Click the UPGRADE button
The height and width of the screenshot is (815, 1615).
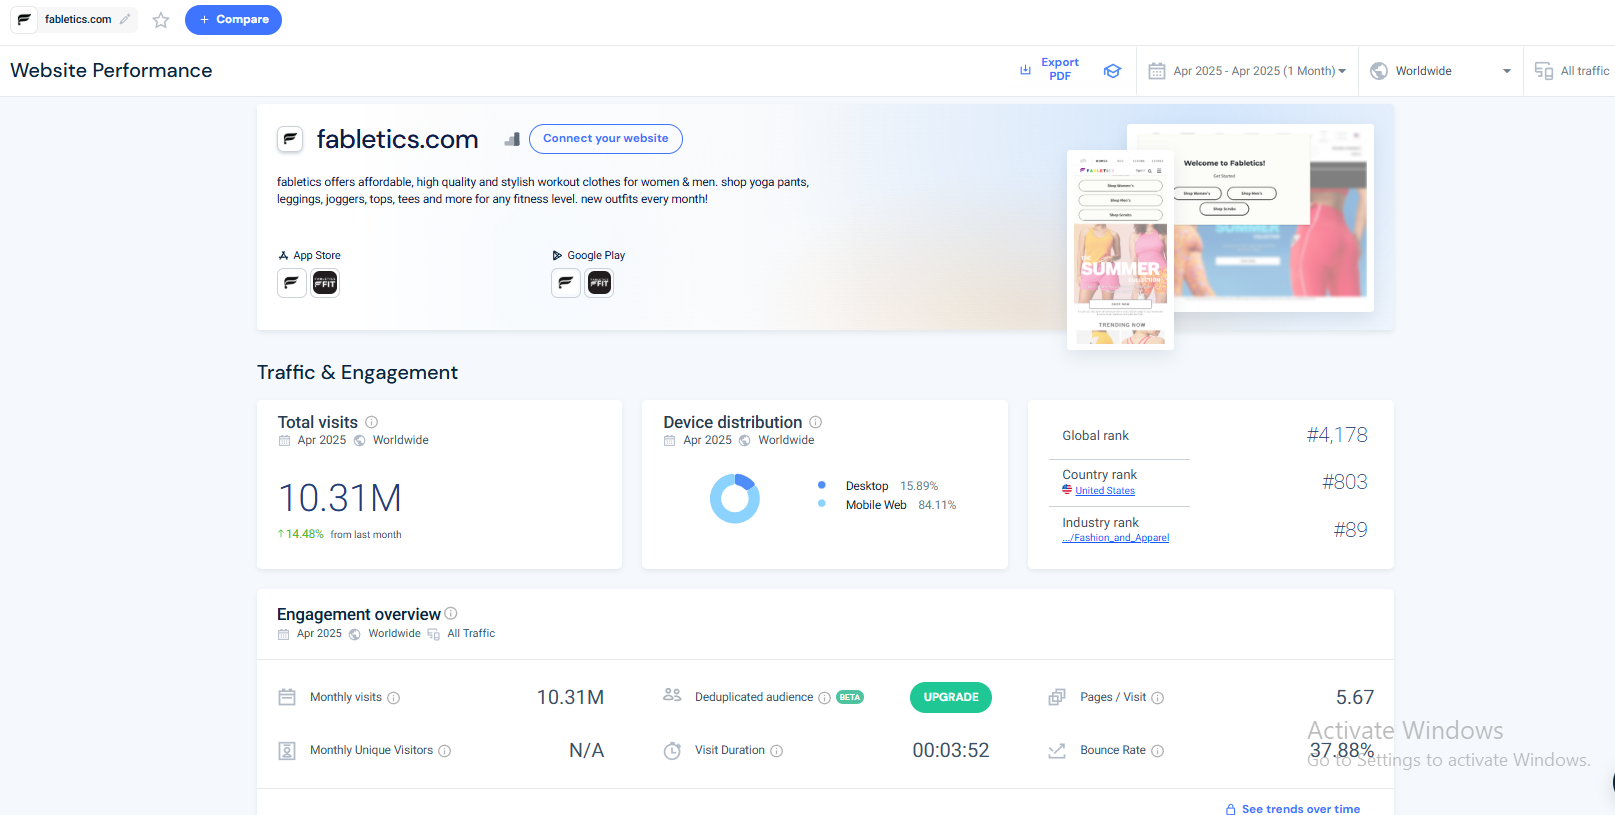click(x=951, y=697)
